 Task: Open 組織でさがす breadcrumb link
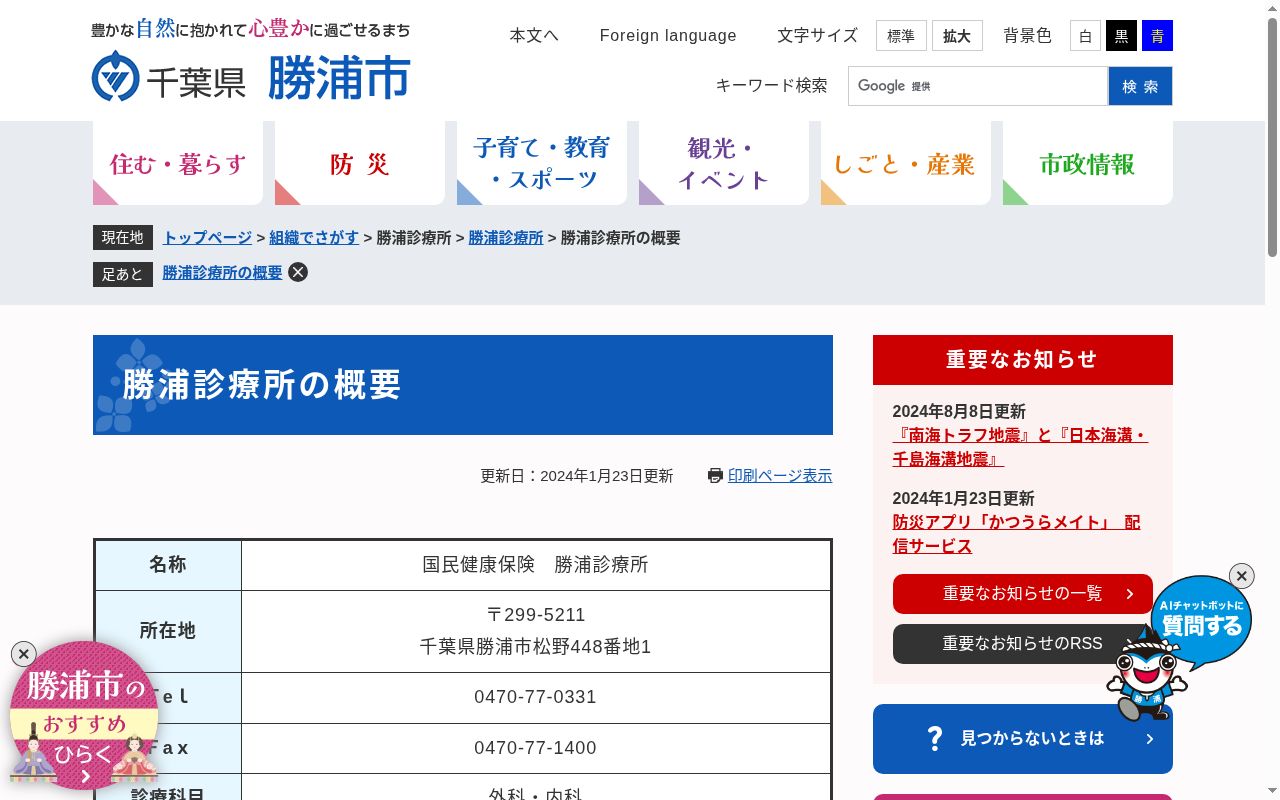click(x=314, y=237)
